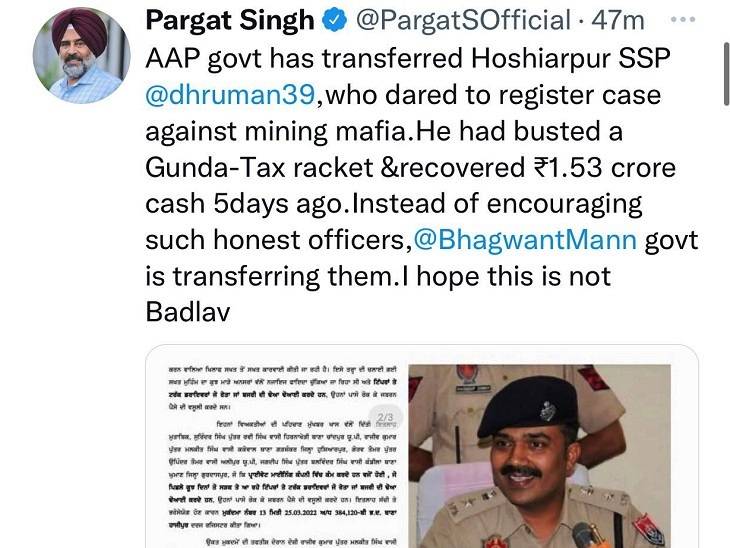Open the three-dot more options menu
The width and height of the screenshot is (730, 548).
683,20
